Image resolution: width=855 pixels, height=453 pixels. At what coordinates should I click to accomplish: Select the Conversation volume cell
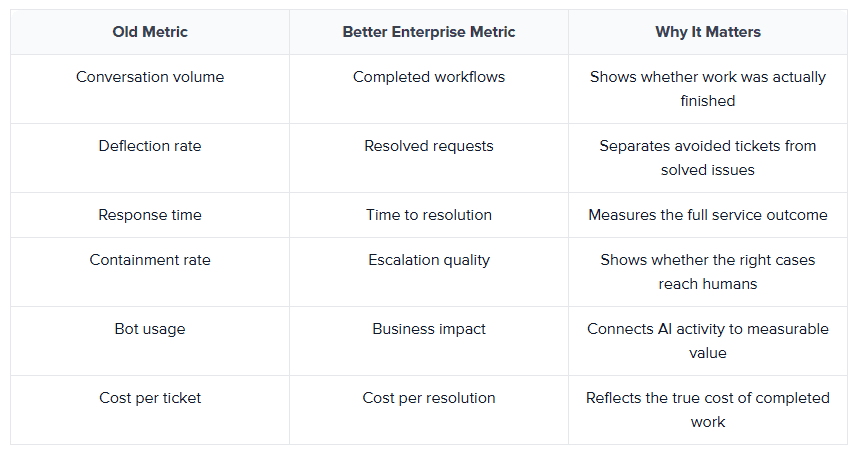click(x=150, y=89)
